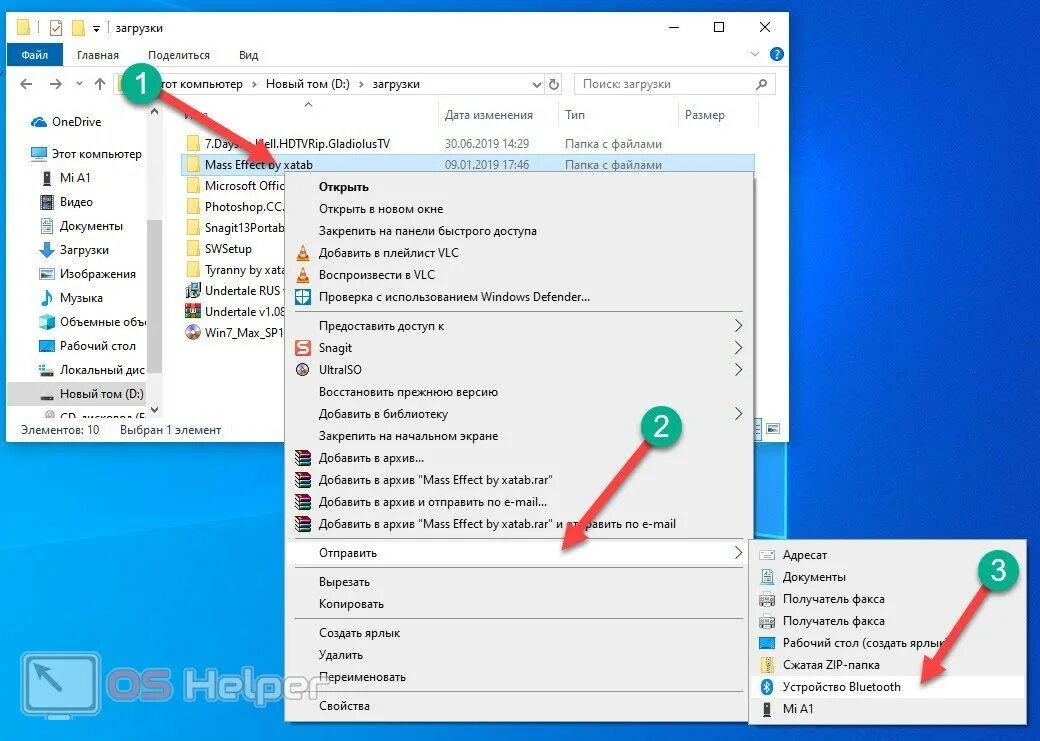This screenshot has height=741, width=1040.
Task: Click the search magnifier icon
Action: (761, 84)
